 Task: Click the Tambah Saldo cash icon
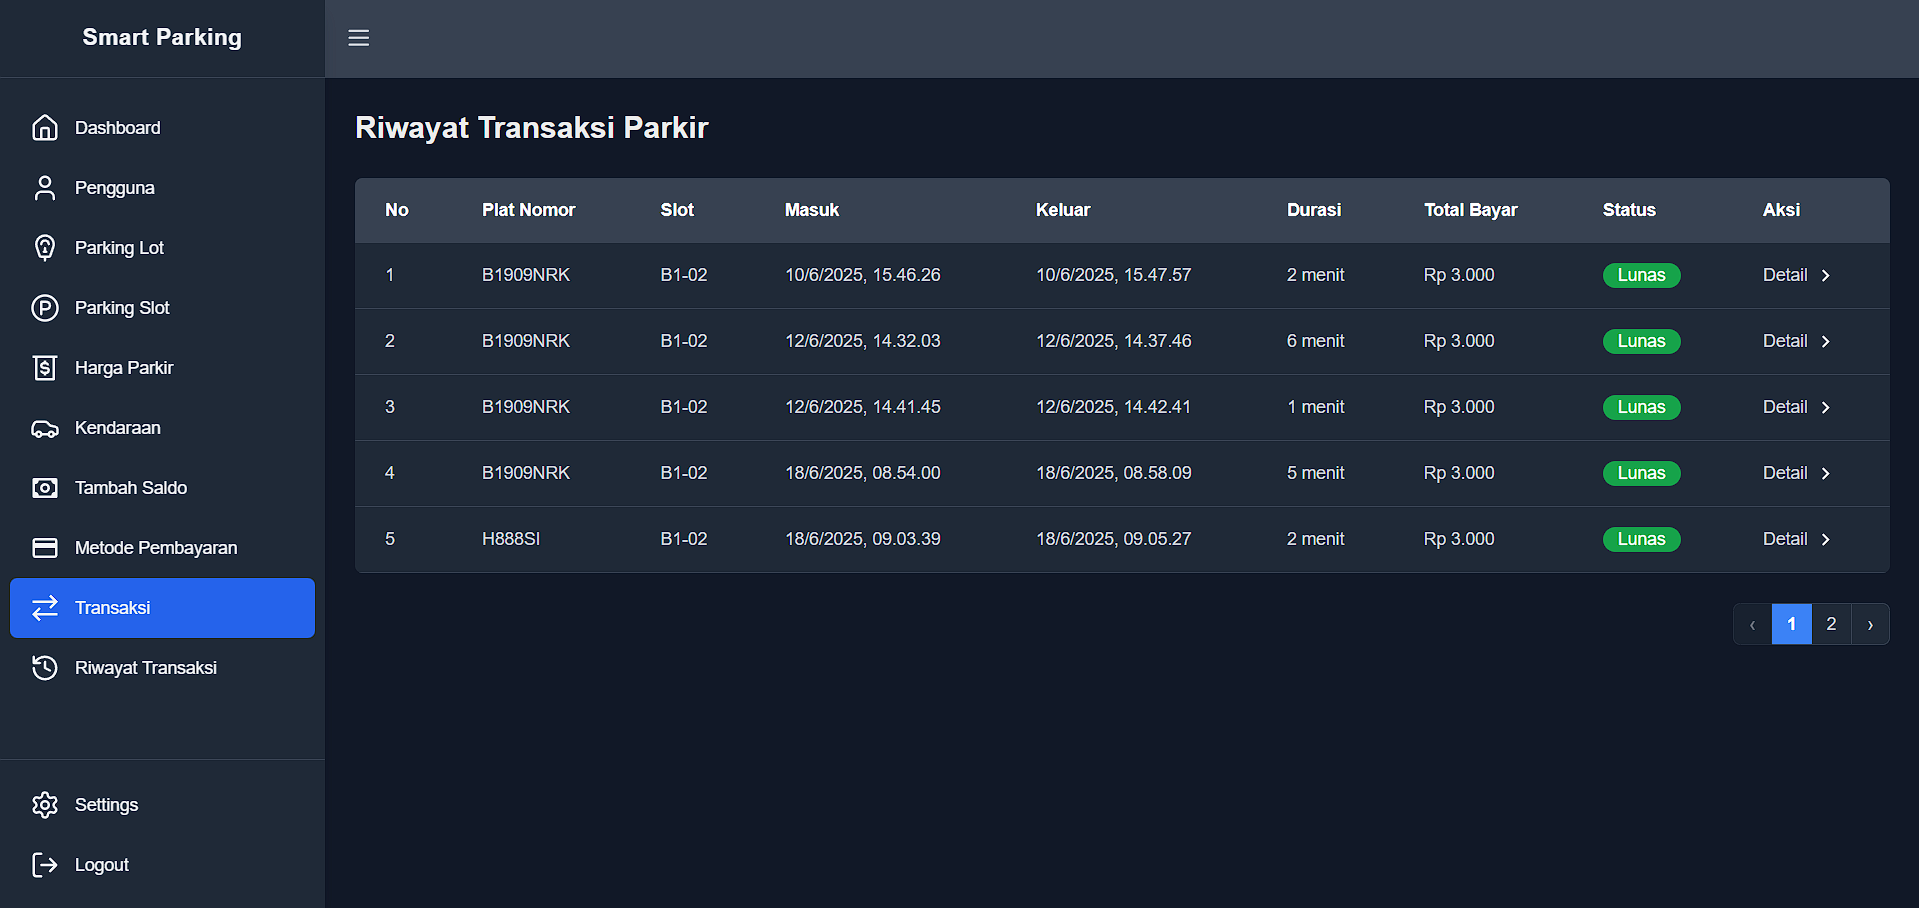point(45,488)
